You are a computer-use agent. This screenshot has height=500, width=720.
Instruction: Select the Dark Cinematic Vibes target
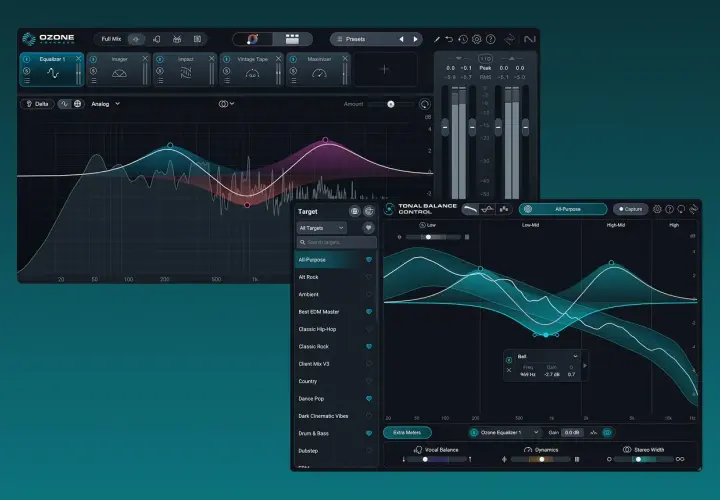point(335,416)
